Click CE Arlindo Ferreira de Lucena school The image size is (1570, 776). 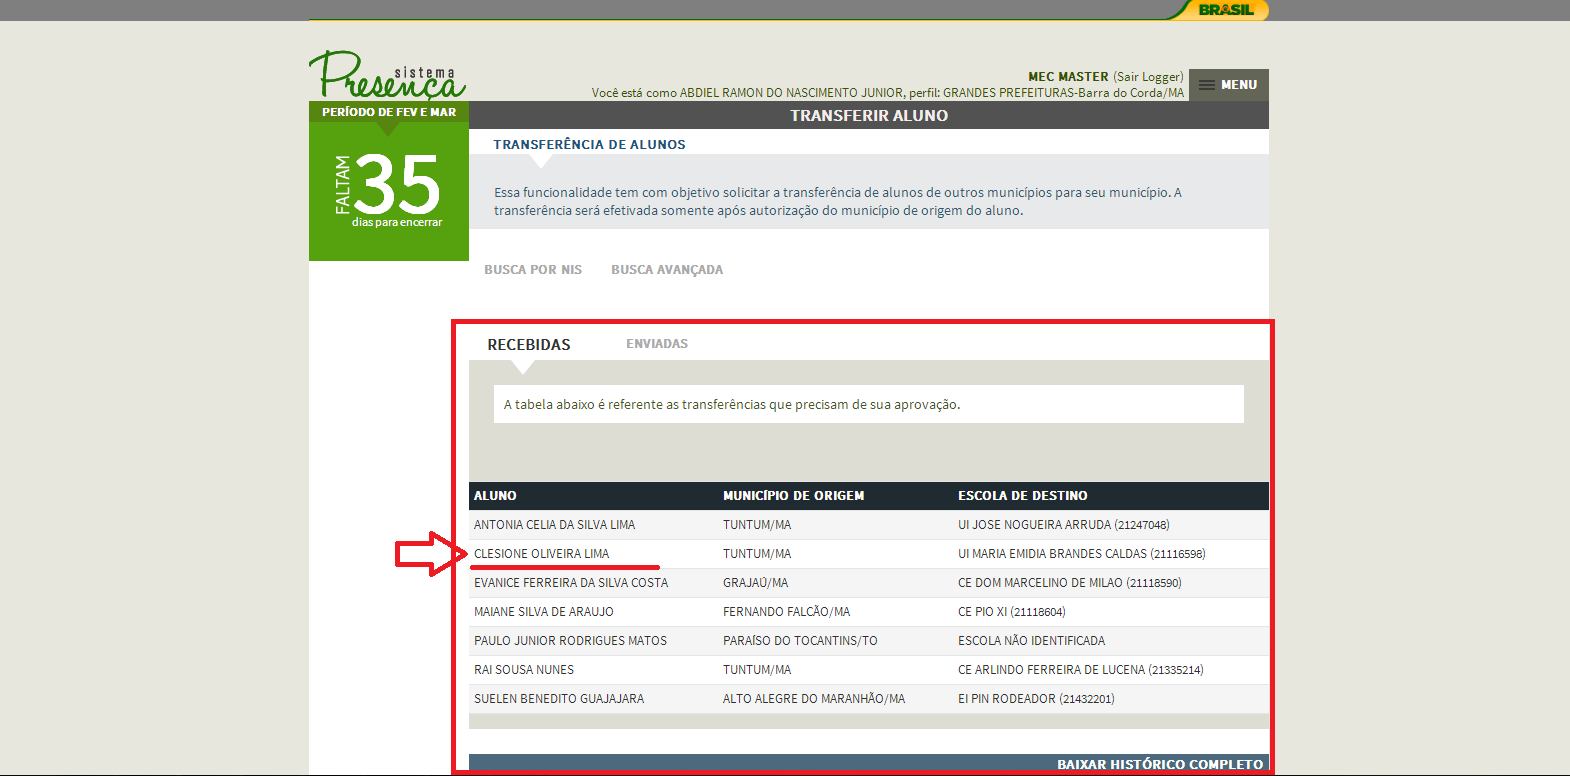1080,670
